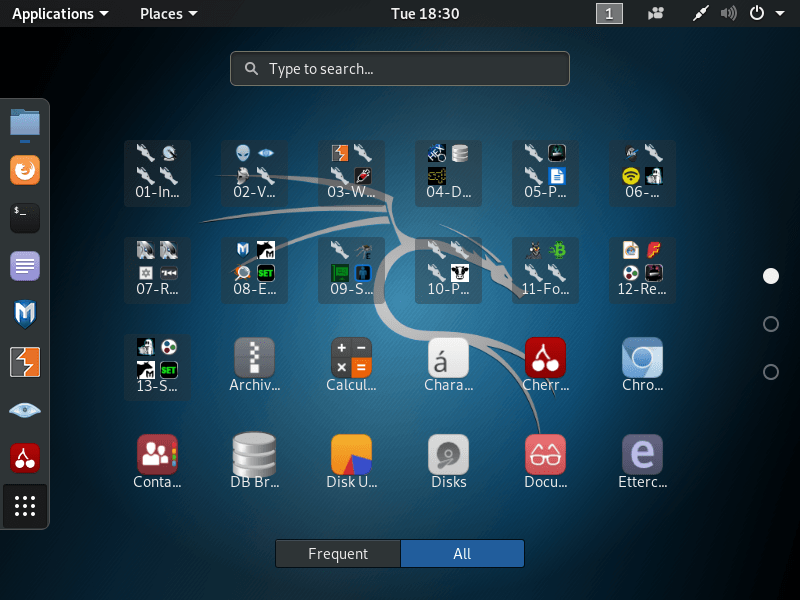Open the text editor in the dock
The image size is (800, 600).
24,266
